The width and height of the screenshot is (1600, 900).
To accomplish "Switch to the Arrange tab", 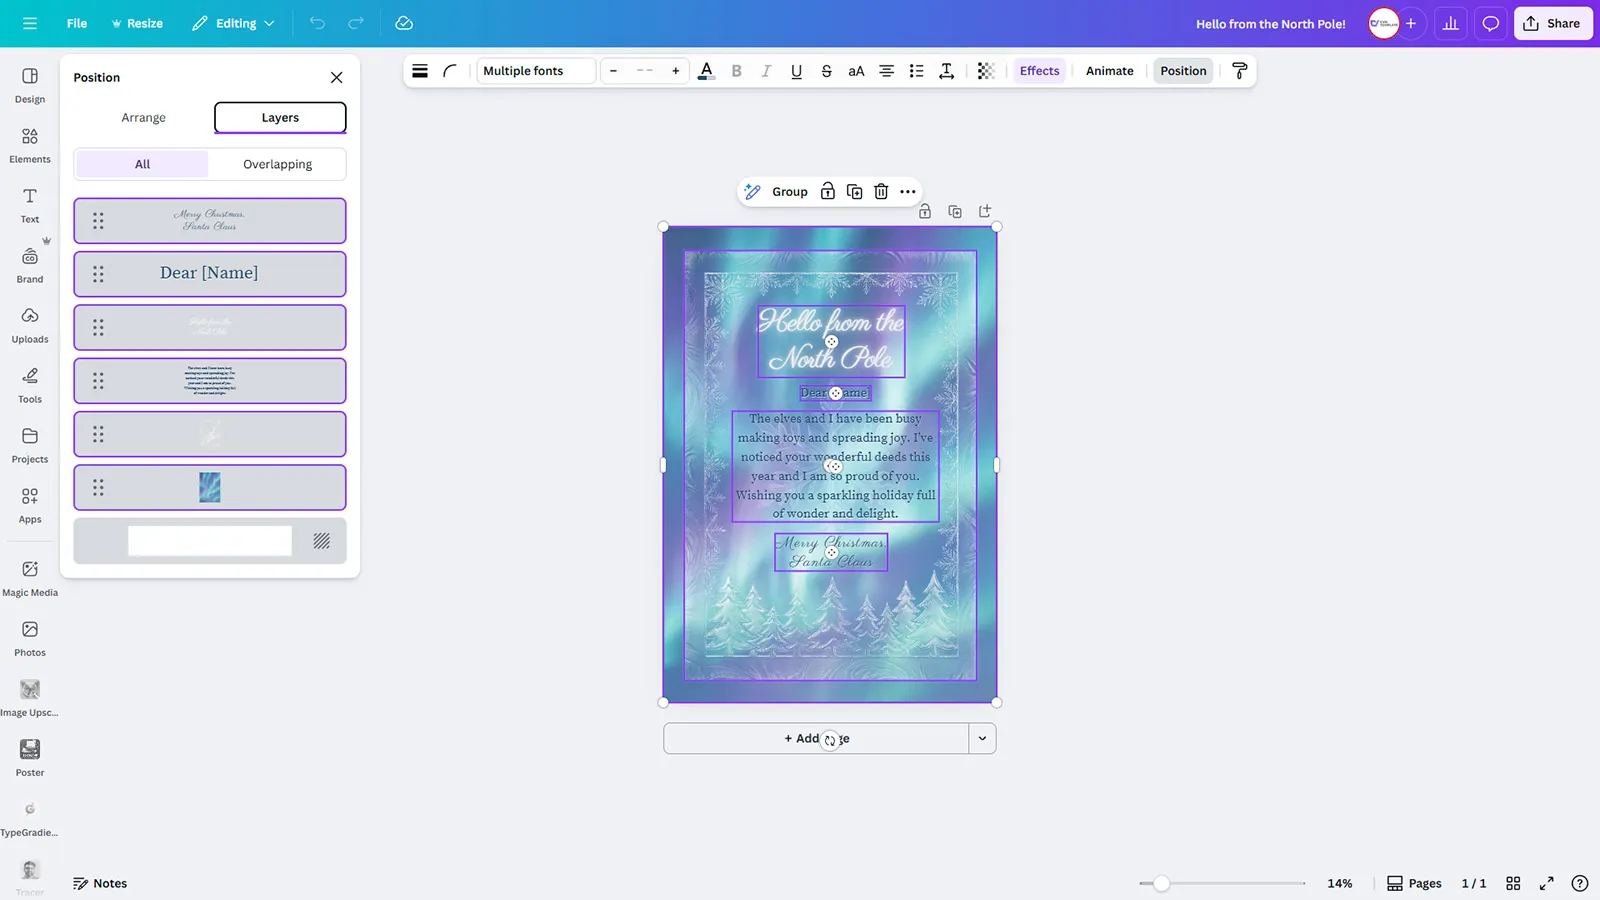I will point(143,118).
